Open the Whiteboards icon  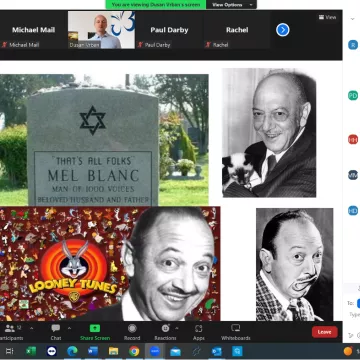(x=236, y=328)
